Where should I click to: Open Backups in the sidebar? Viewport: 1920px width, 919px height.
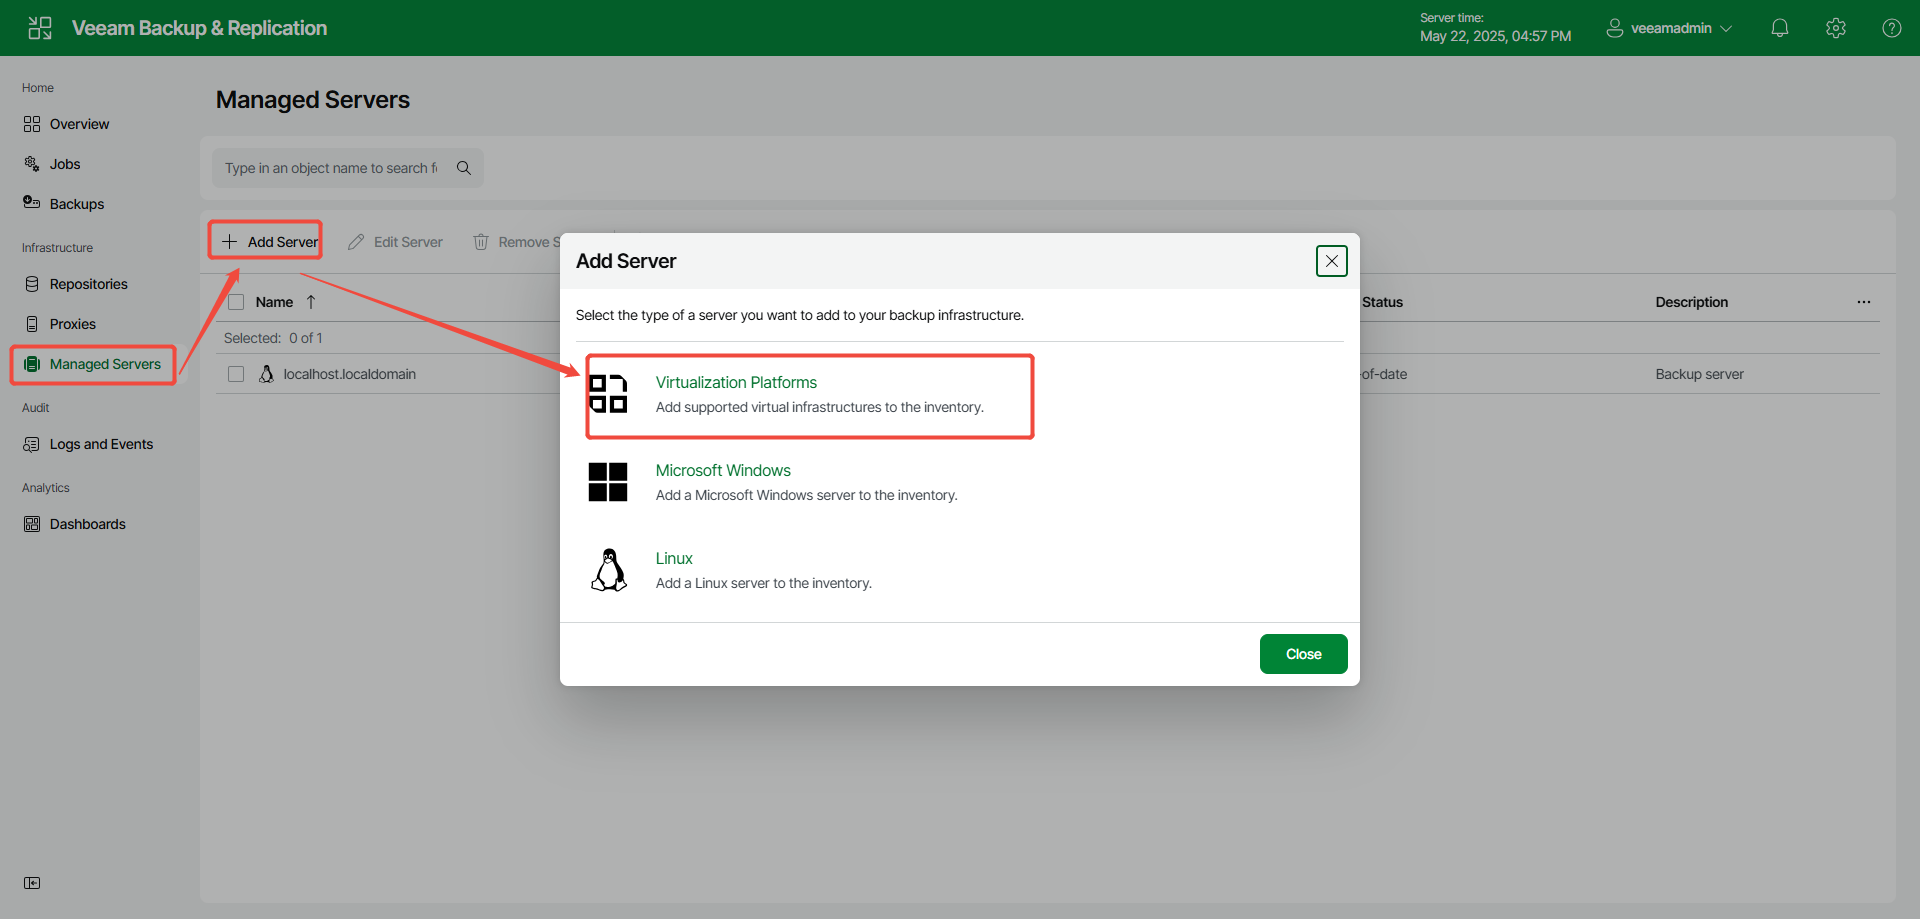(77, 204)
